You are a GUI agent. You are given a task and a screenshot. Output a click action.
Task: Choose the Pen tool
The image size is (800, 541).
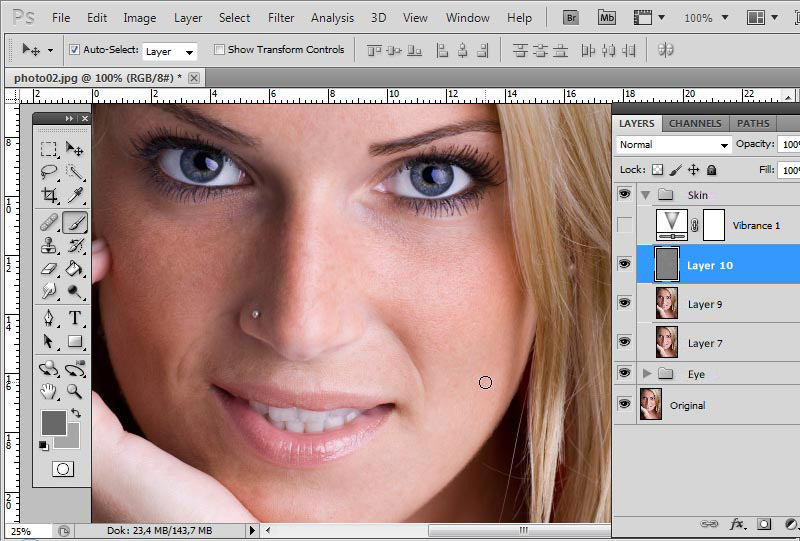tap(48, 318)
